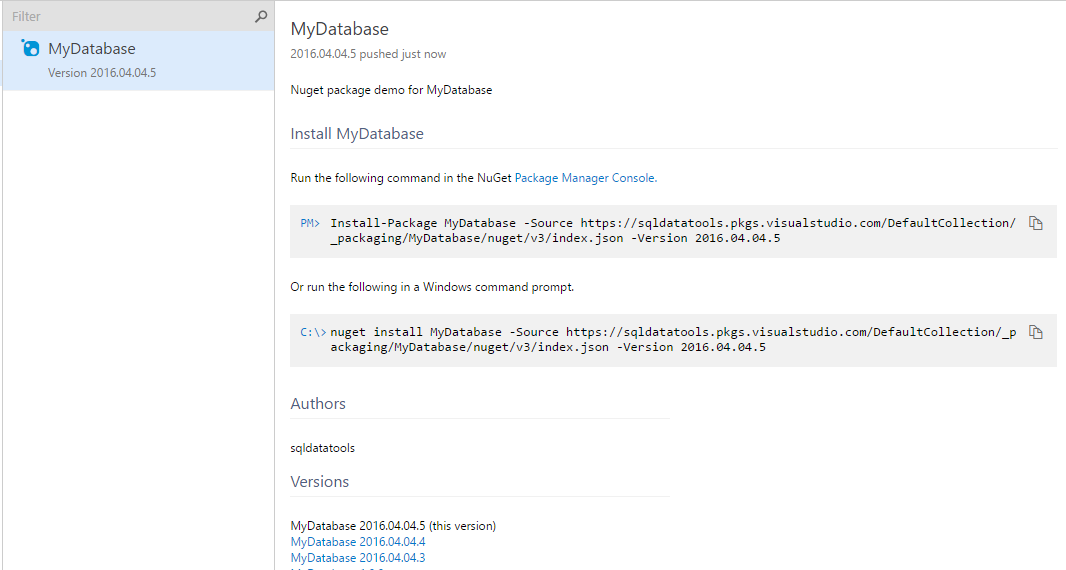
Task: Select the MyDatabase package in list
Action: 139,61
